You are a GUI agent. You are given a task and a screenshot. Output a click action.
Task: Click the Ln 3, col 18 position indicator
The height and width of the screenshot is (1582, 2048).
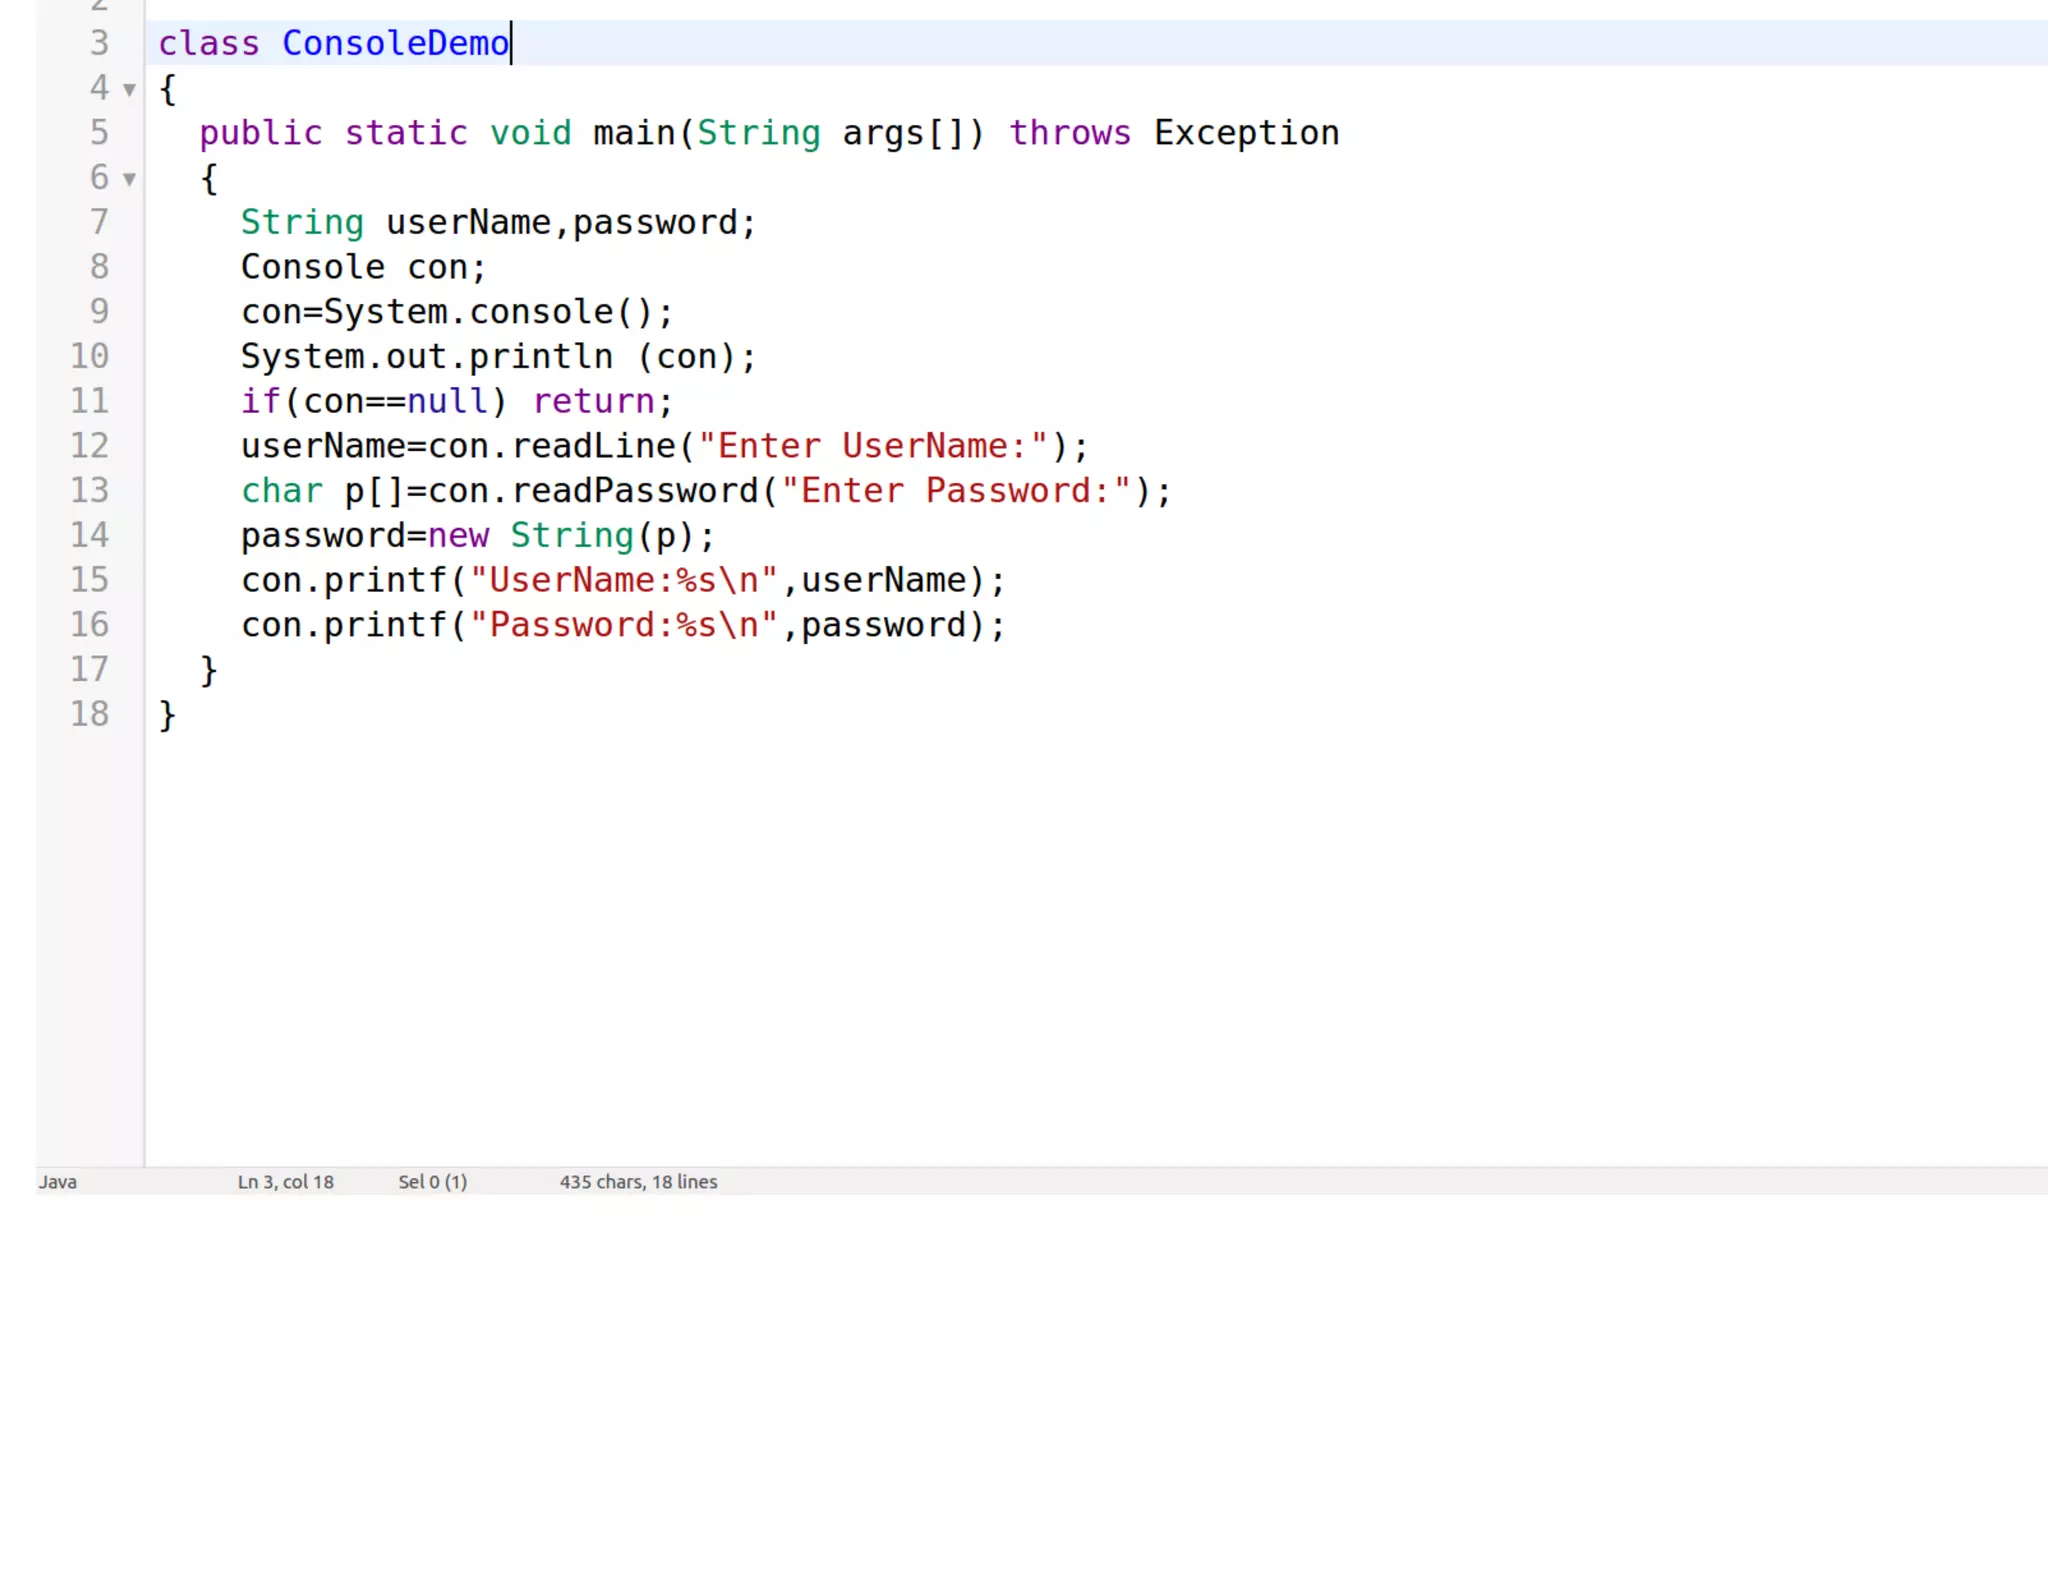click(285, 1181)
